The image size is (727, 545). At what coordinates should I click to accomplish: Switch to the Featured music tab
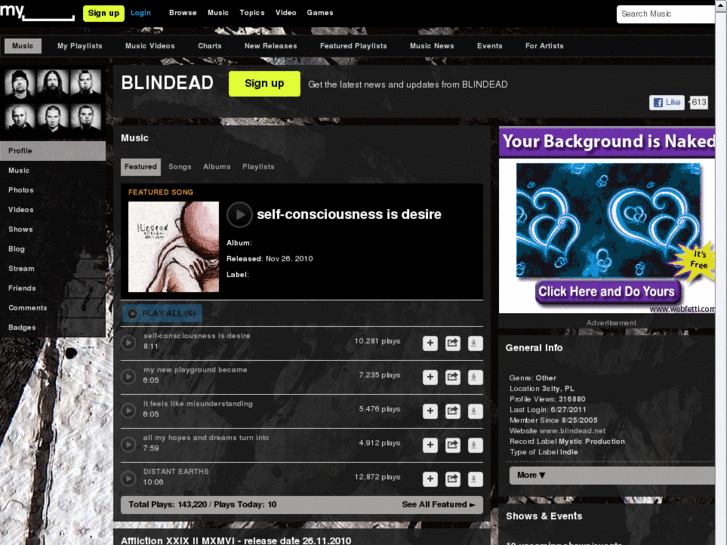pyautogui.click(x=140, y=167)
